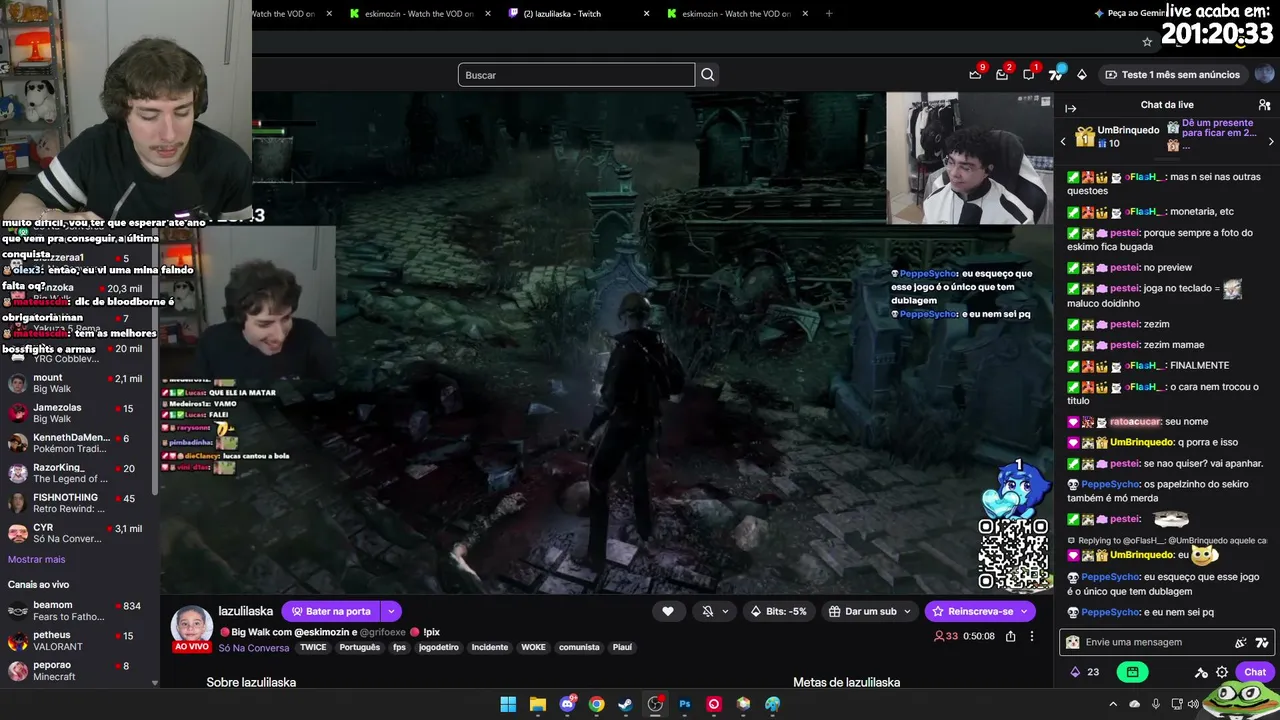The image size is (1280, 720).
Task: Show previous gift leaderboard entry arrow
Action: point(1063,142)
